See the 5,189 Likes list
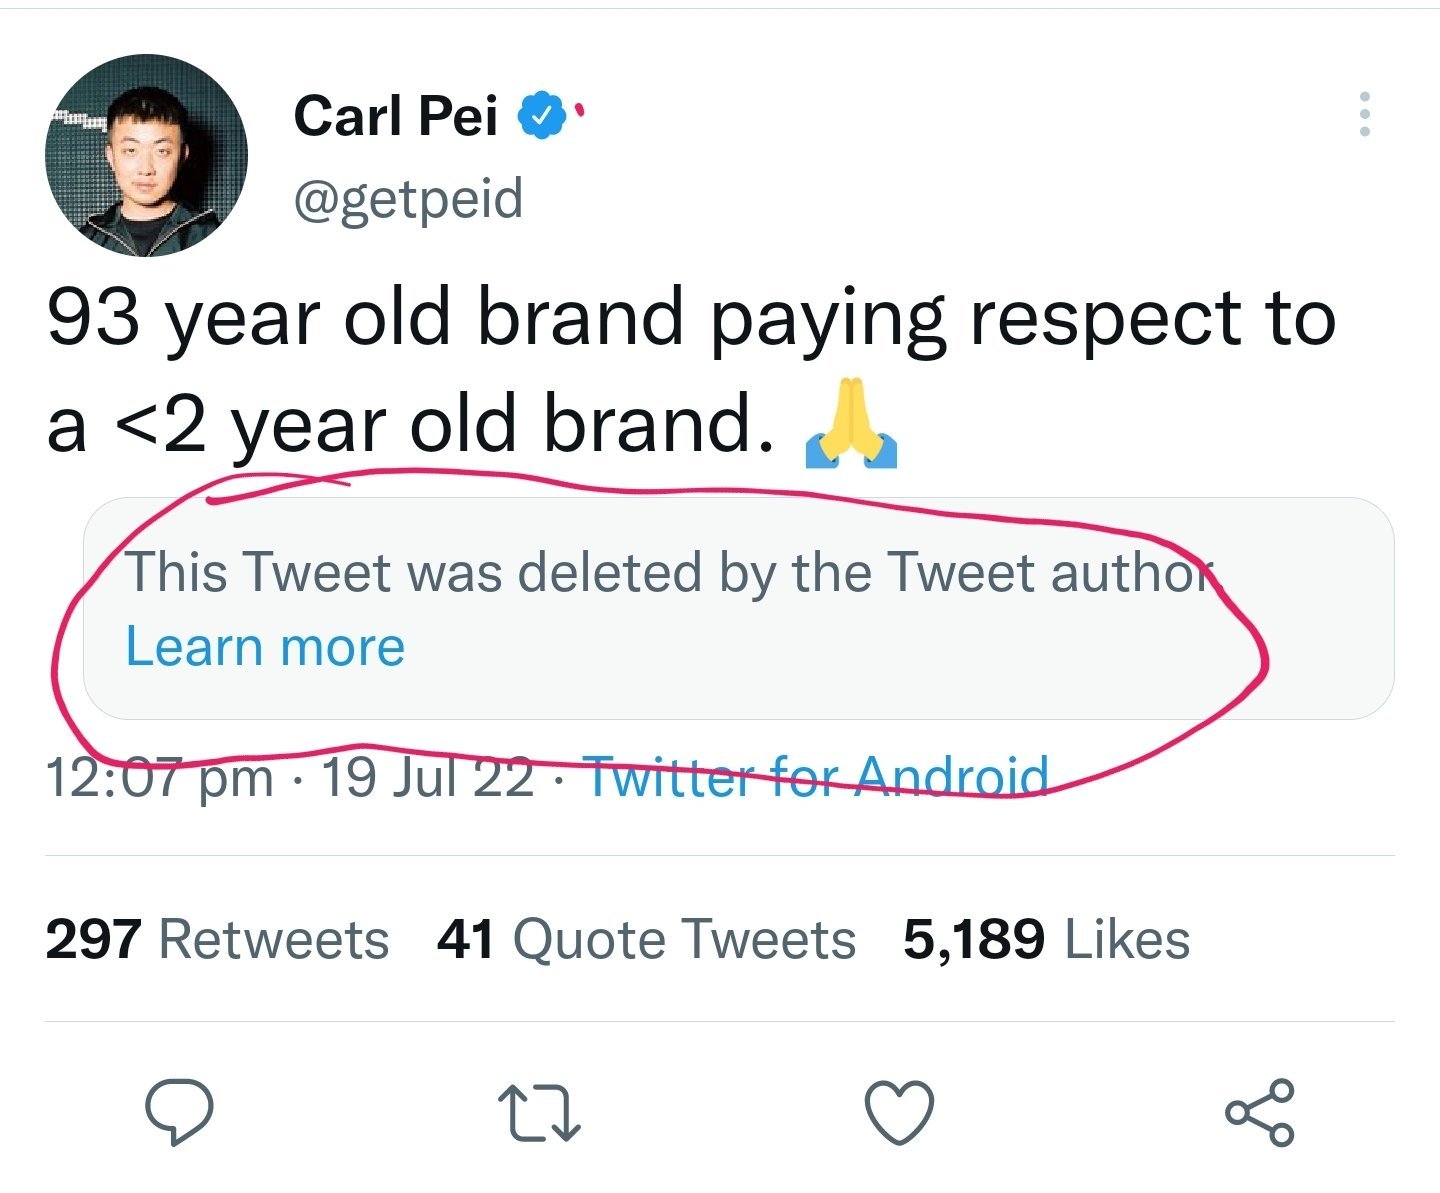This screenshot has height=1193, width=1440. tap(1046, 940)
